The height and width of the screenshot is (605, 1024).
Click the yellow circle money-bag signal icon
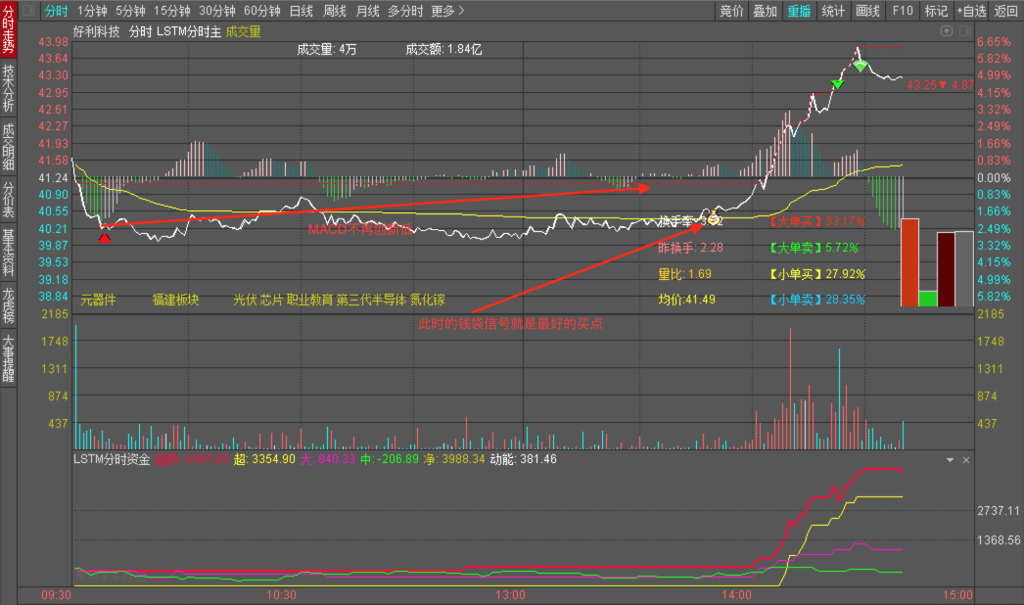[713, 219]
